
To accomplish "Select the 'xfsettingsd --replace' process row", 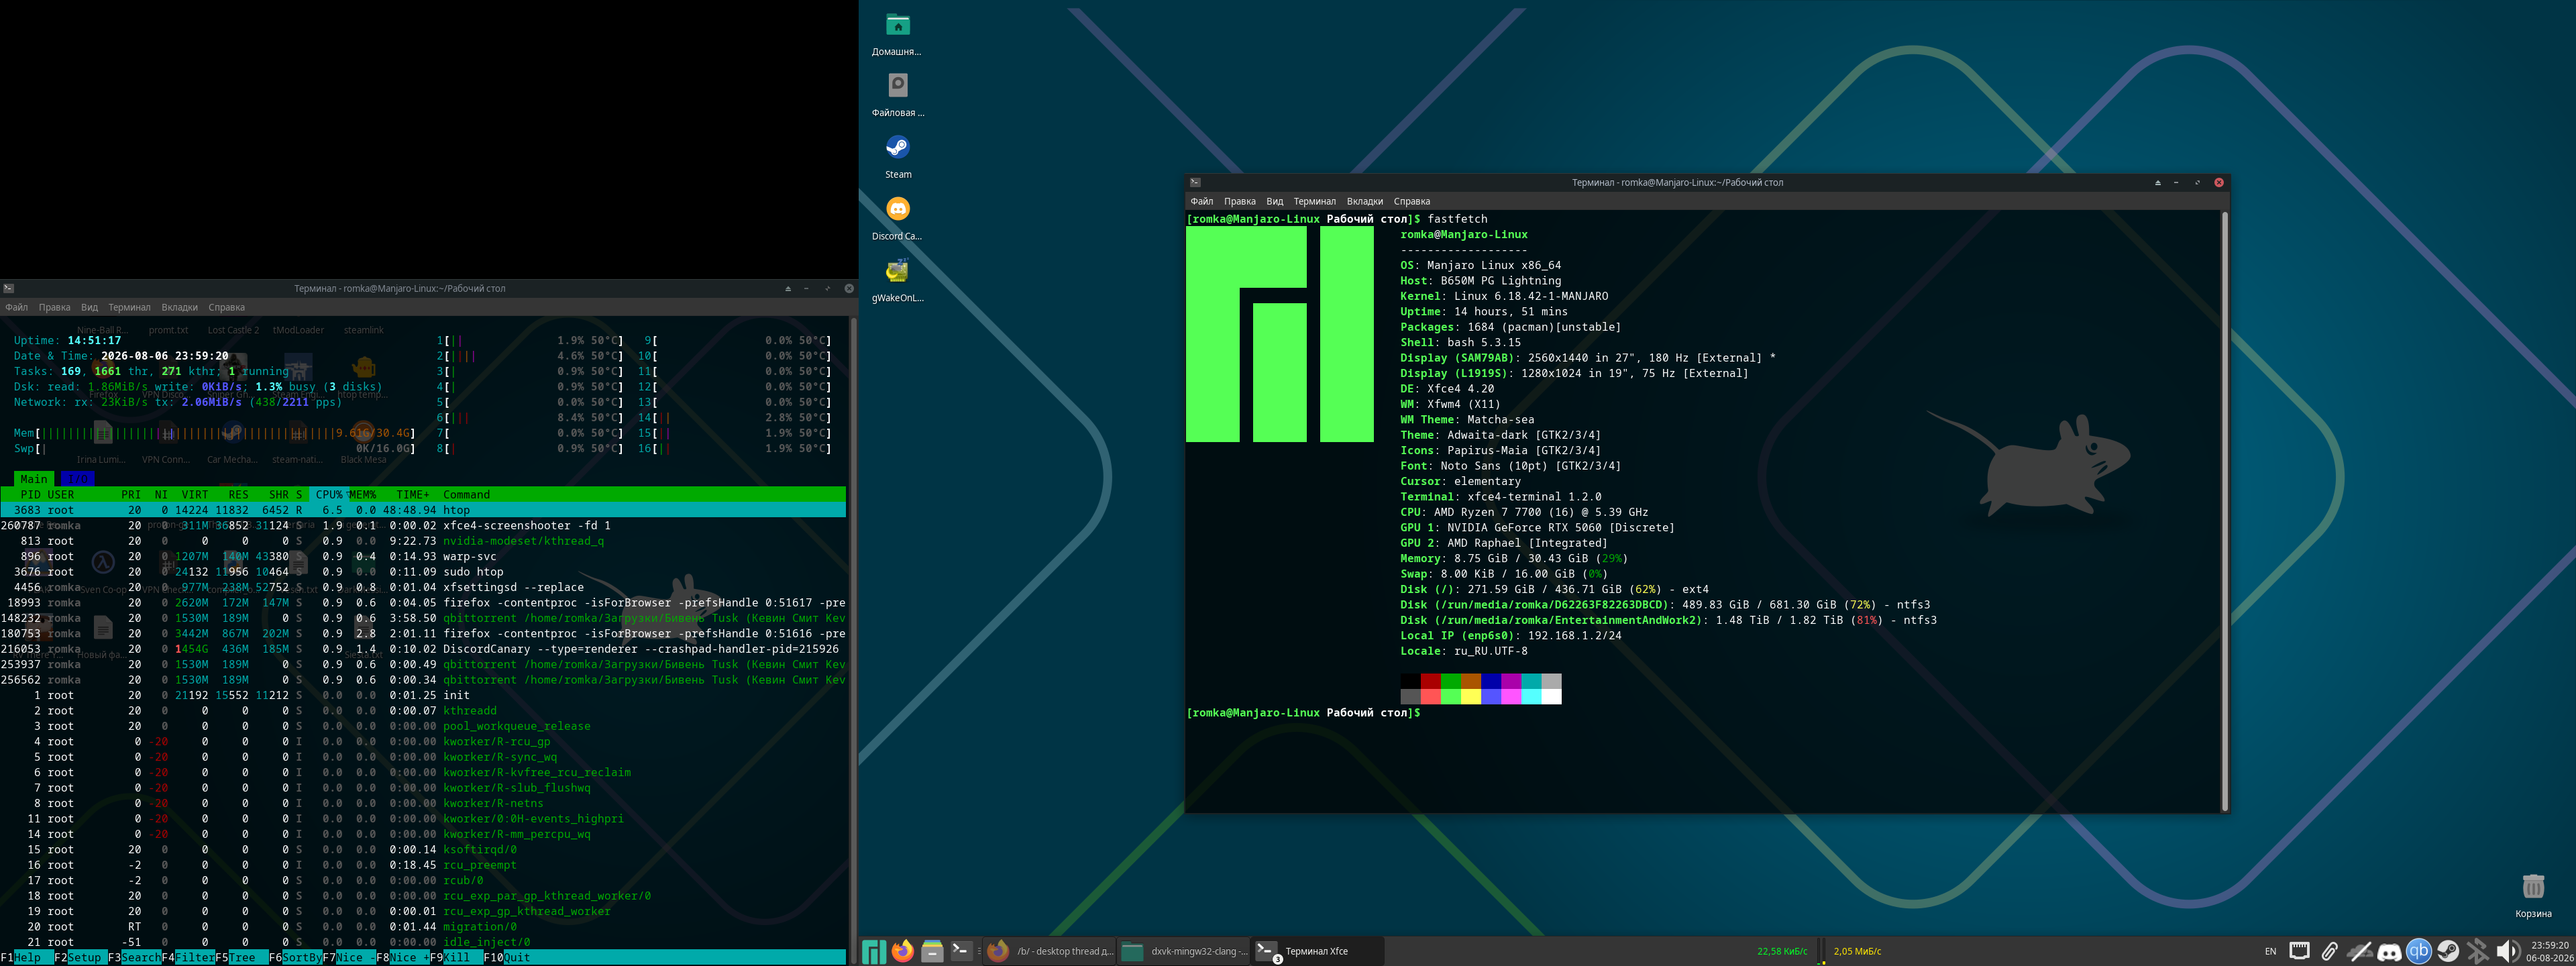I will pos(423,587).
